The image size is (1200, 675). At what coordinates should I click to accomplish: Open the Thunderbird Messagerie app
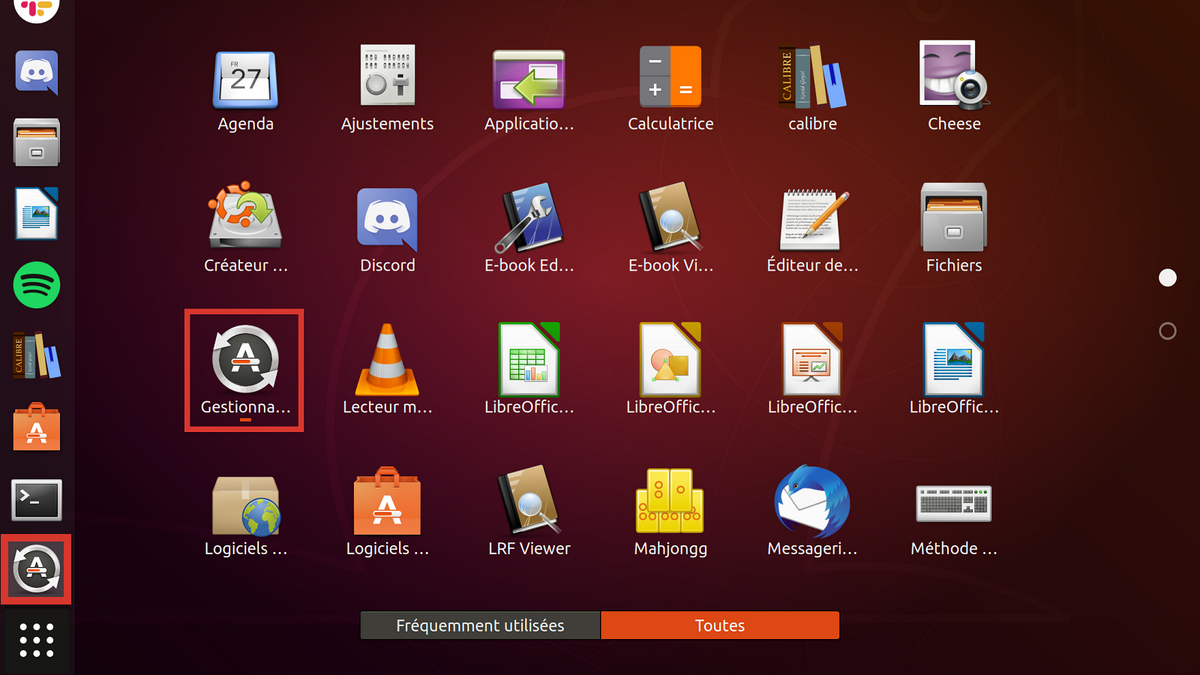[x=812, y=501]
